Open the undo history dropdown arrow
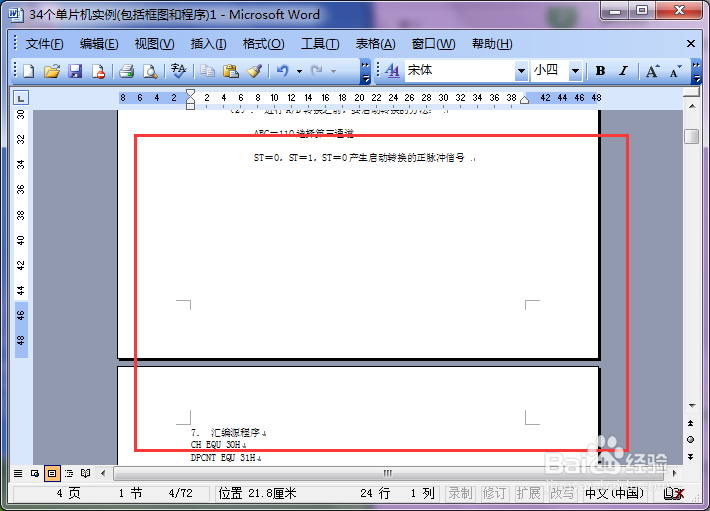Viewport: 710px width, 511px height. pyautogui.click(x=299, y=71)
